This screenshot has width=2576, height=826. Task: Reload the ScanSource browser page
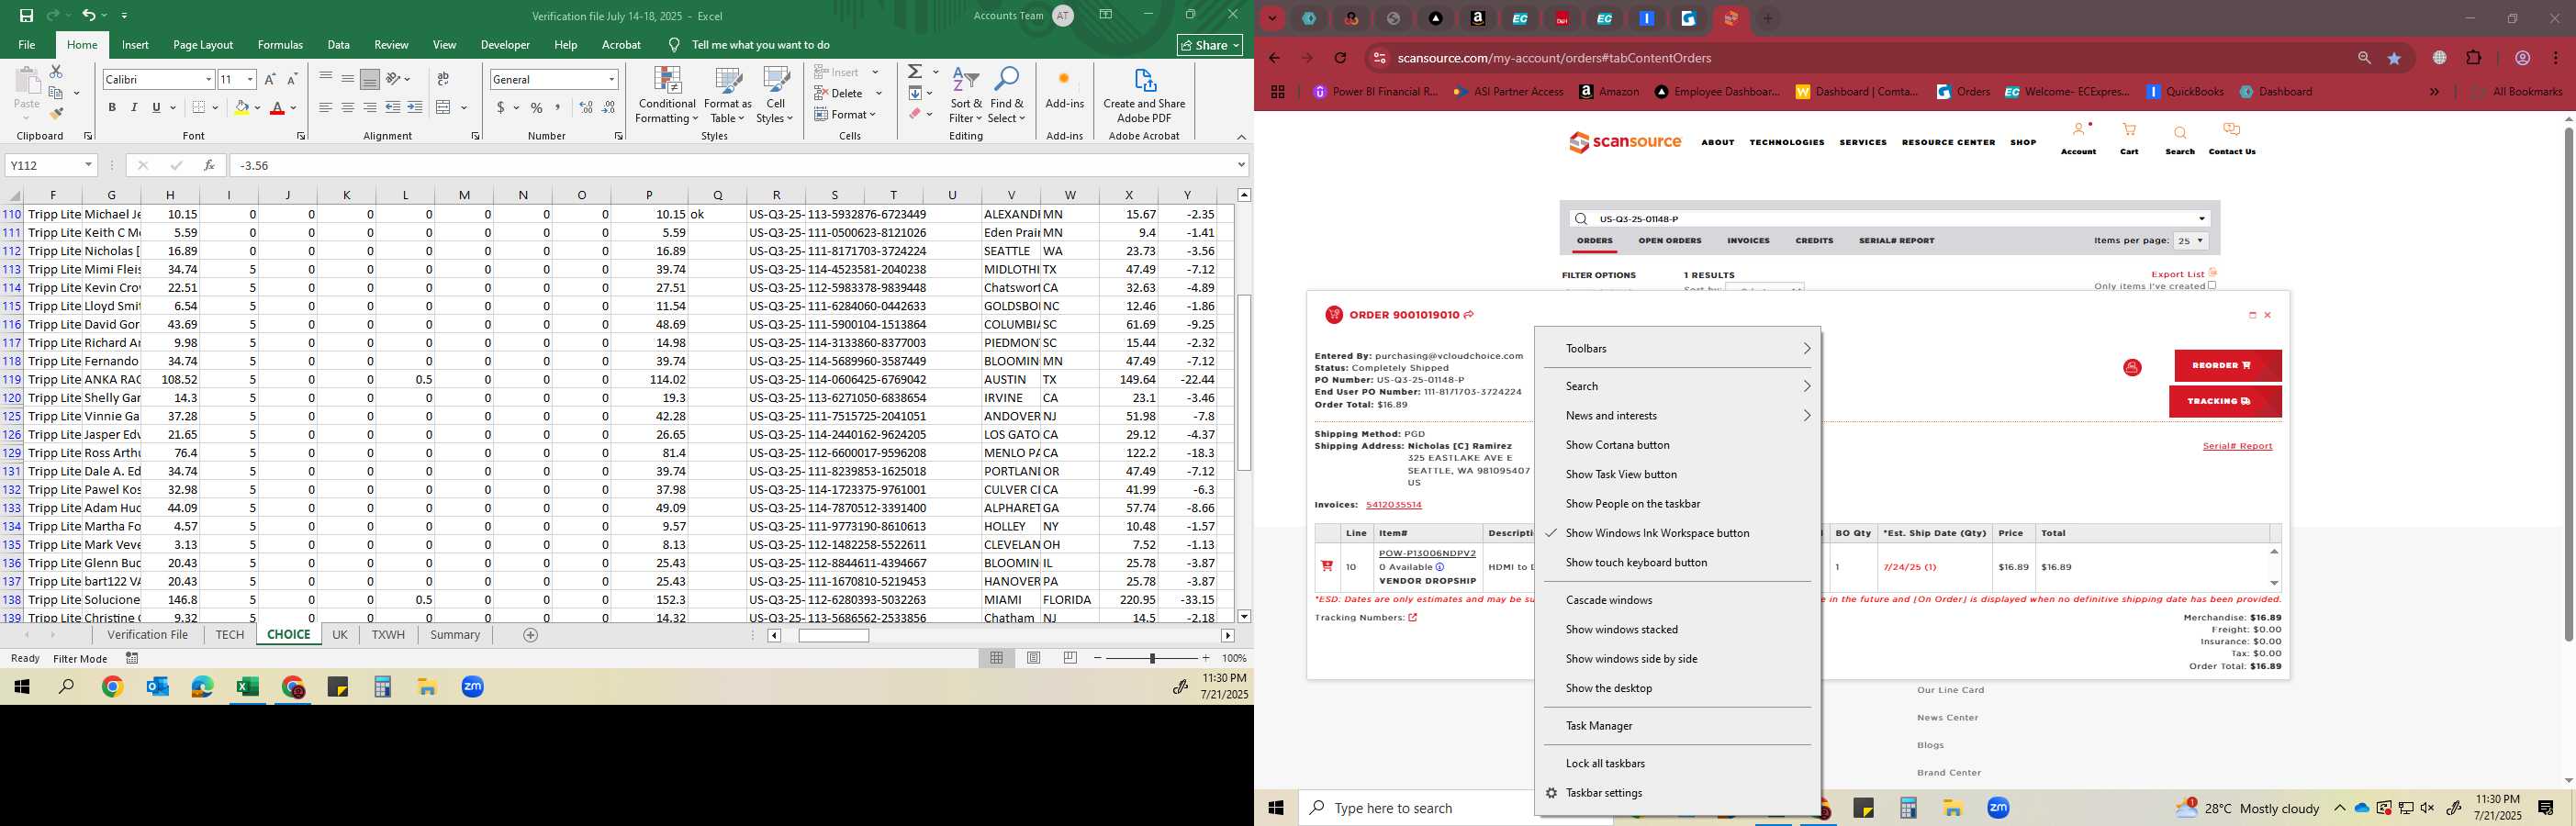[x=1340, y=58]
